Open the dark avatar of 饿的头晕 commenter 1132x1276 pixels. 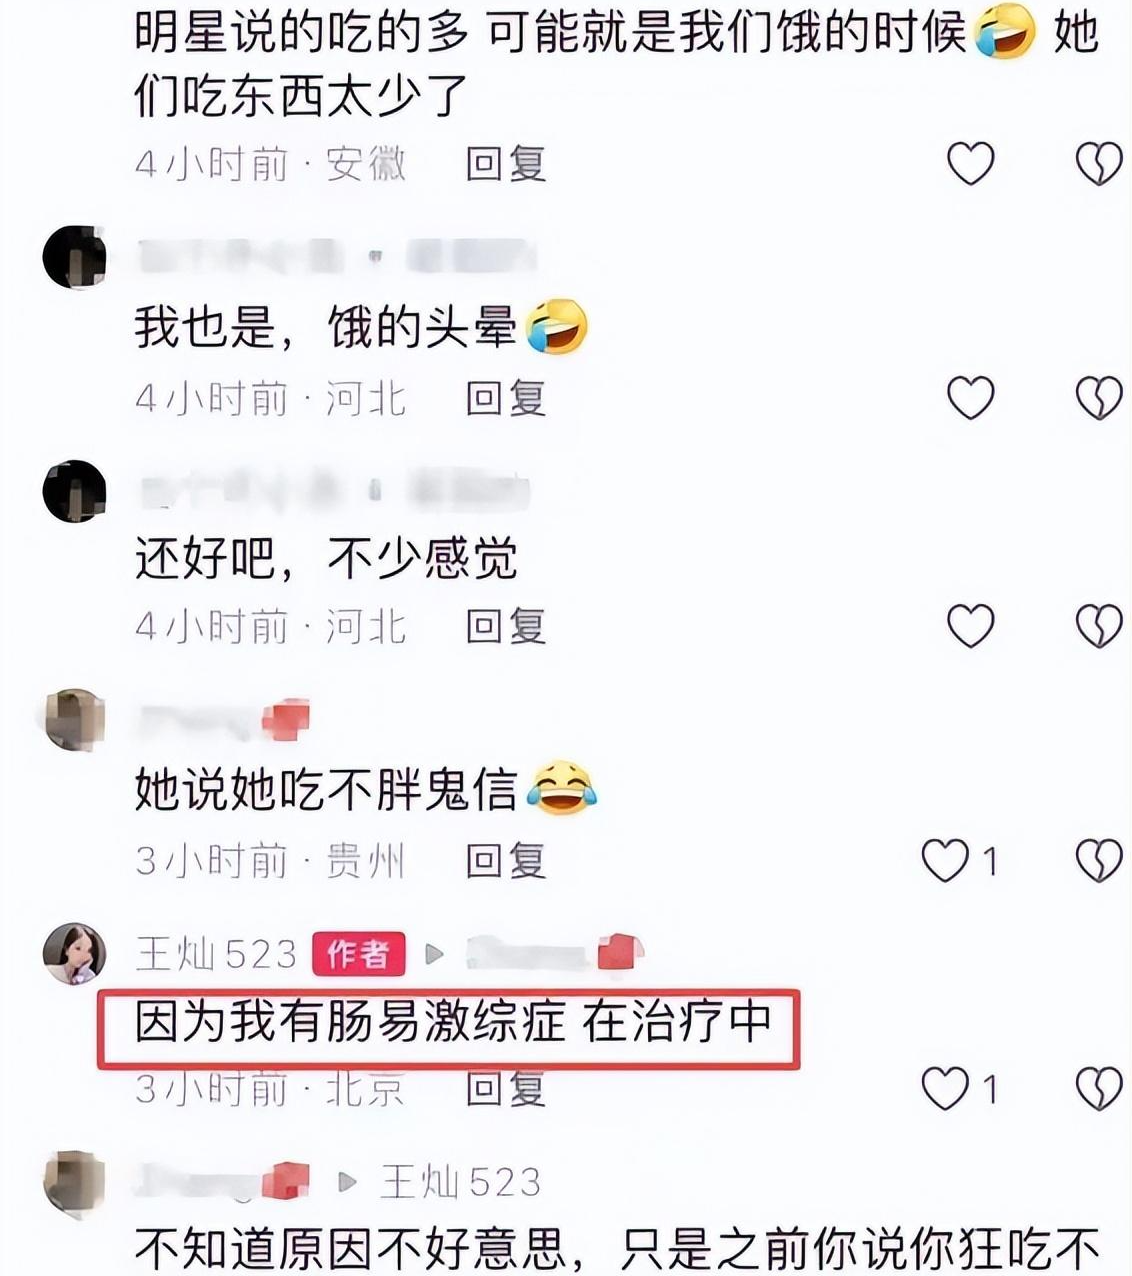[x=74, y=258]
